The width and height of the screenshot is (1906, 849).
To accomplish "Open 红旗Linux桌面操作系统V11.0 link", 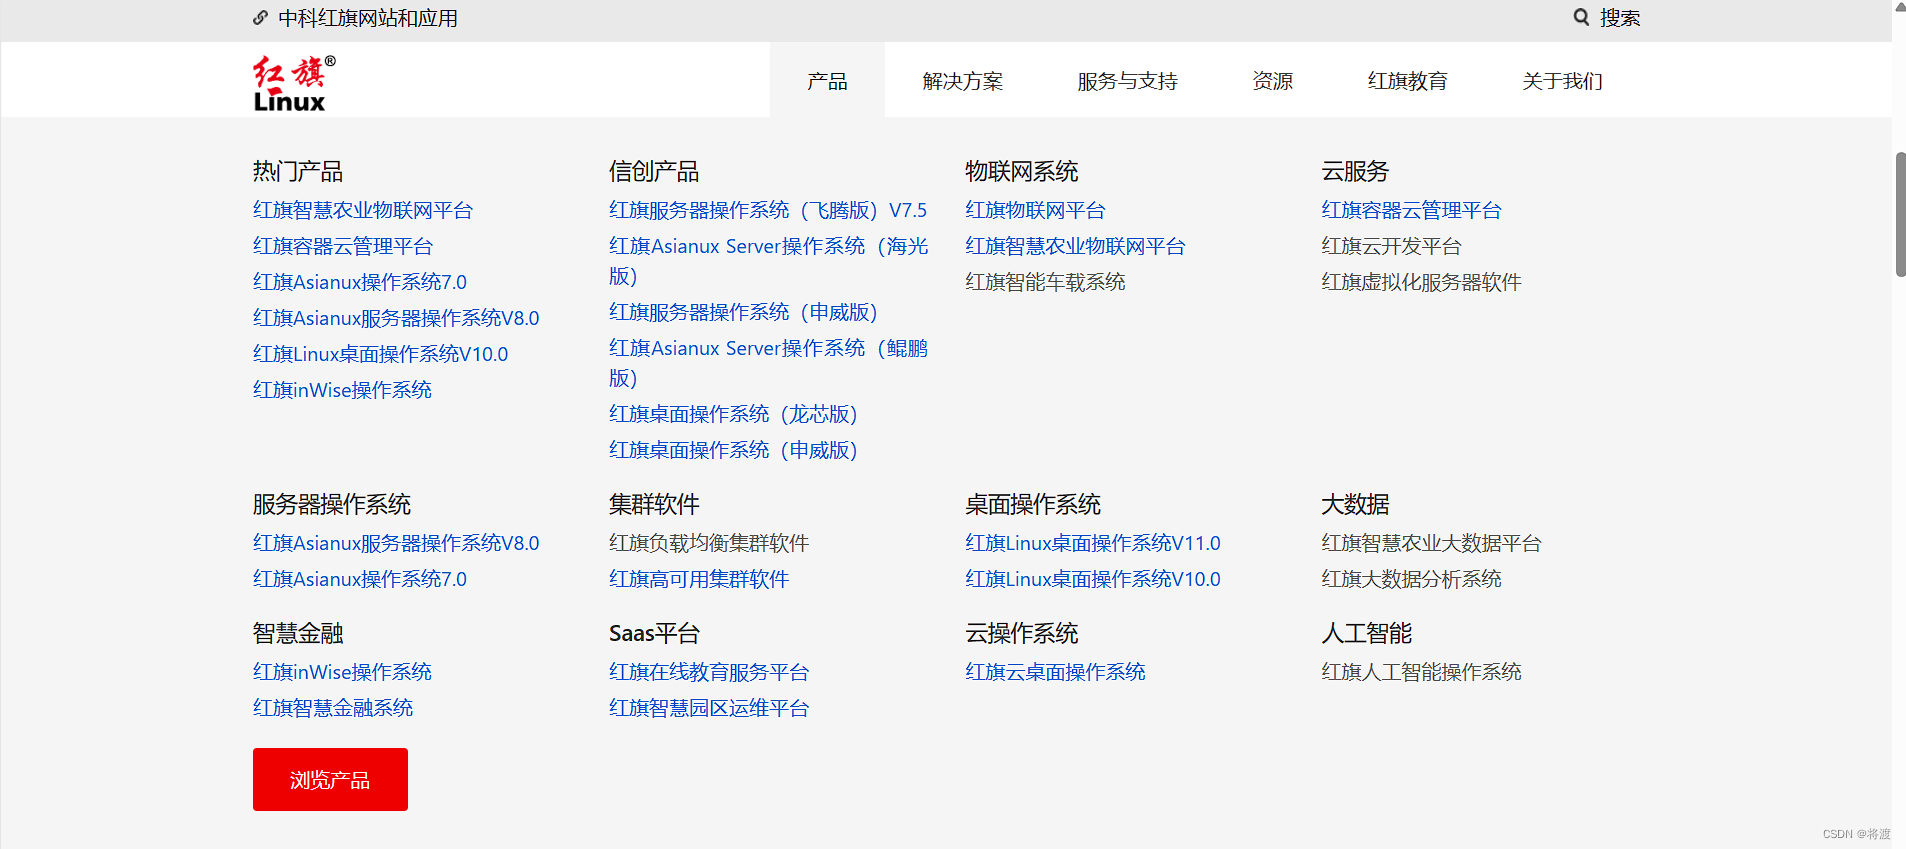I will point(1093,543).
